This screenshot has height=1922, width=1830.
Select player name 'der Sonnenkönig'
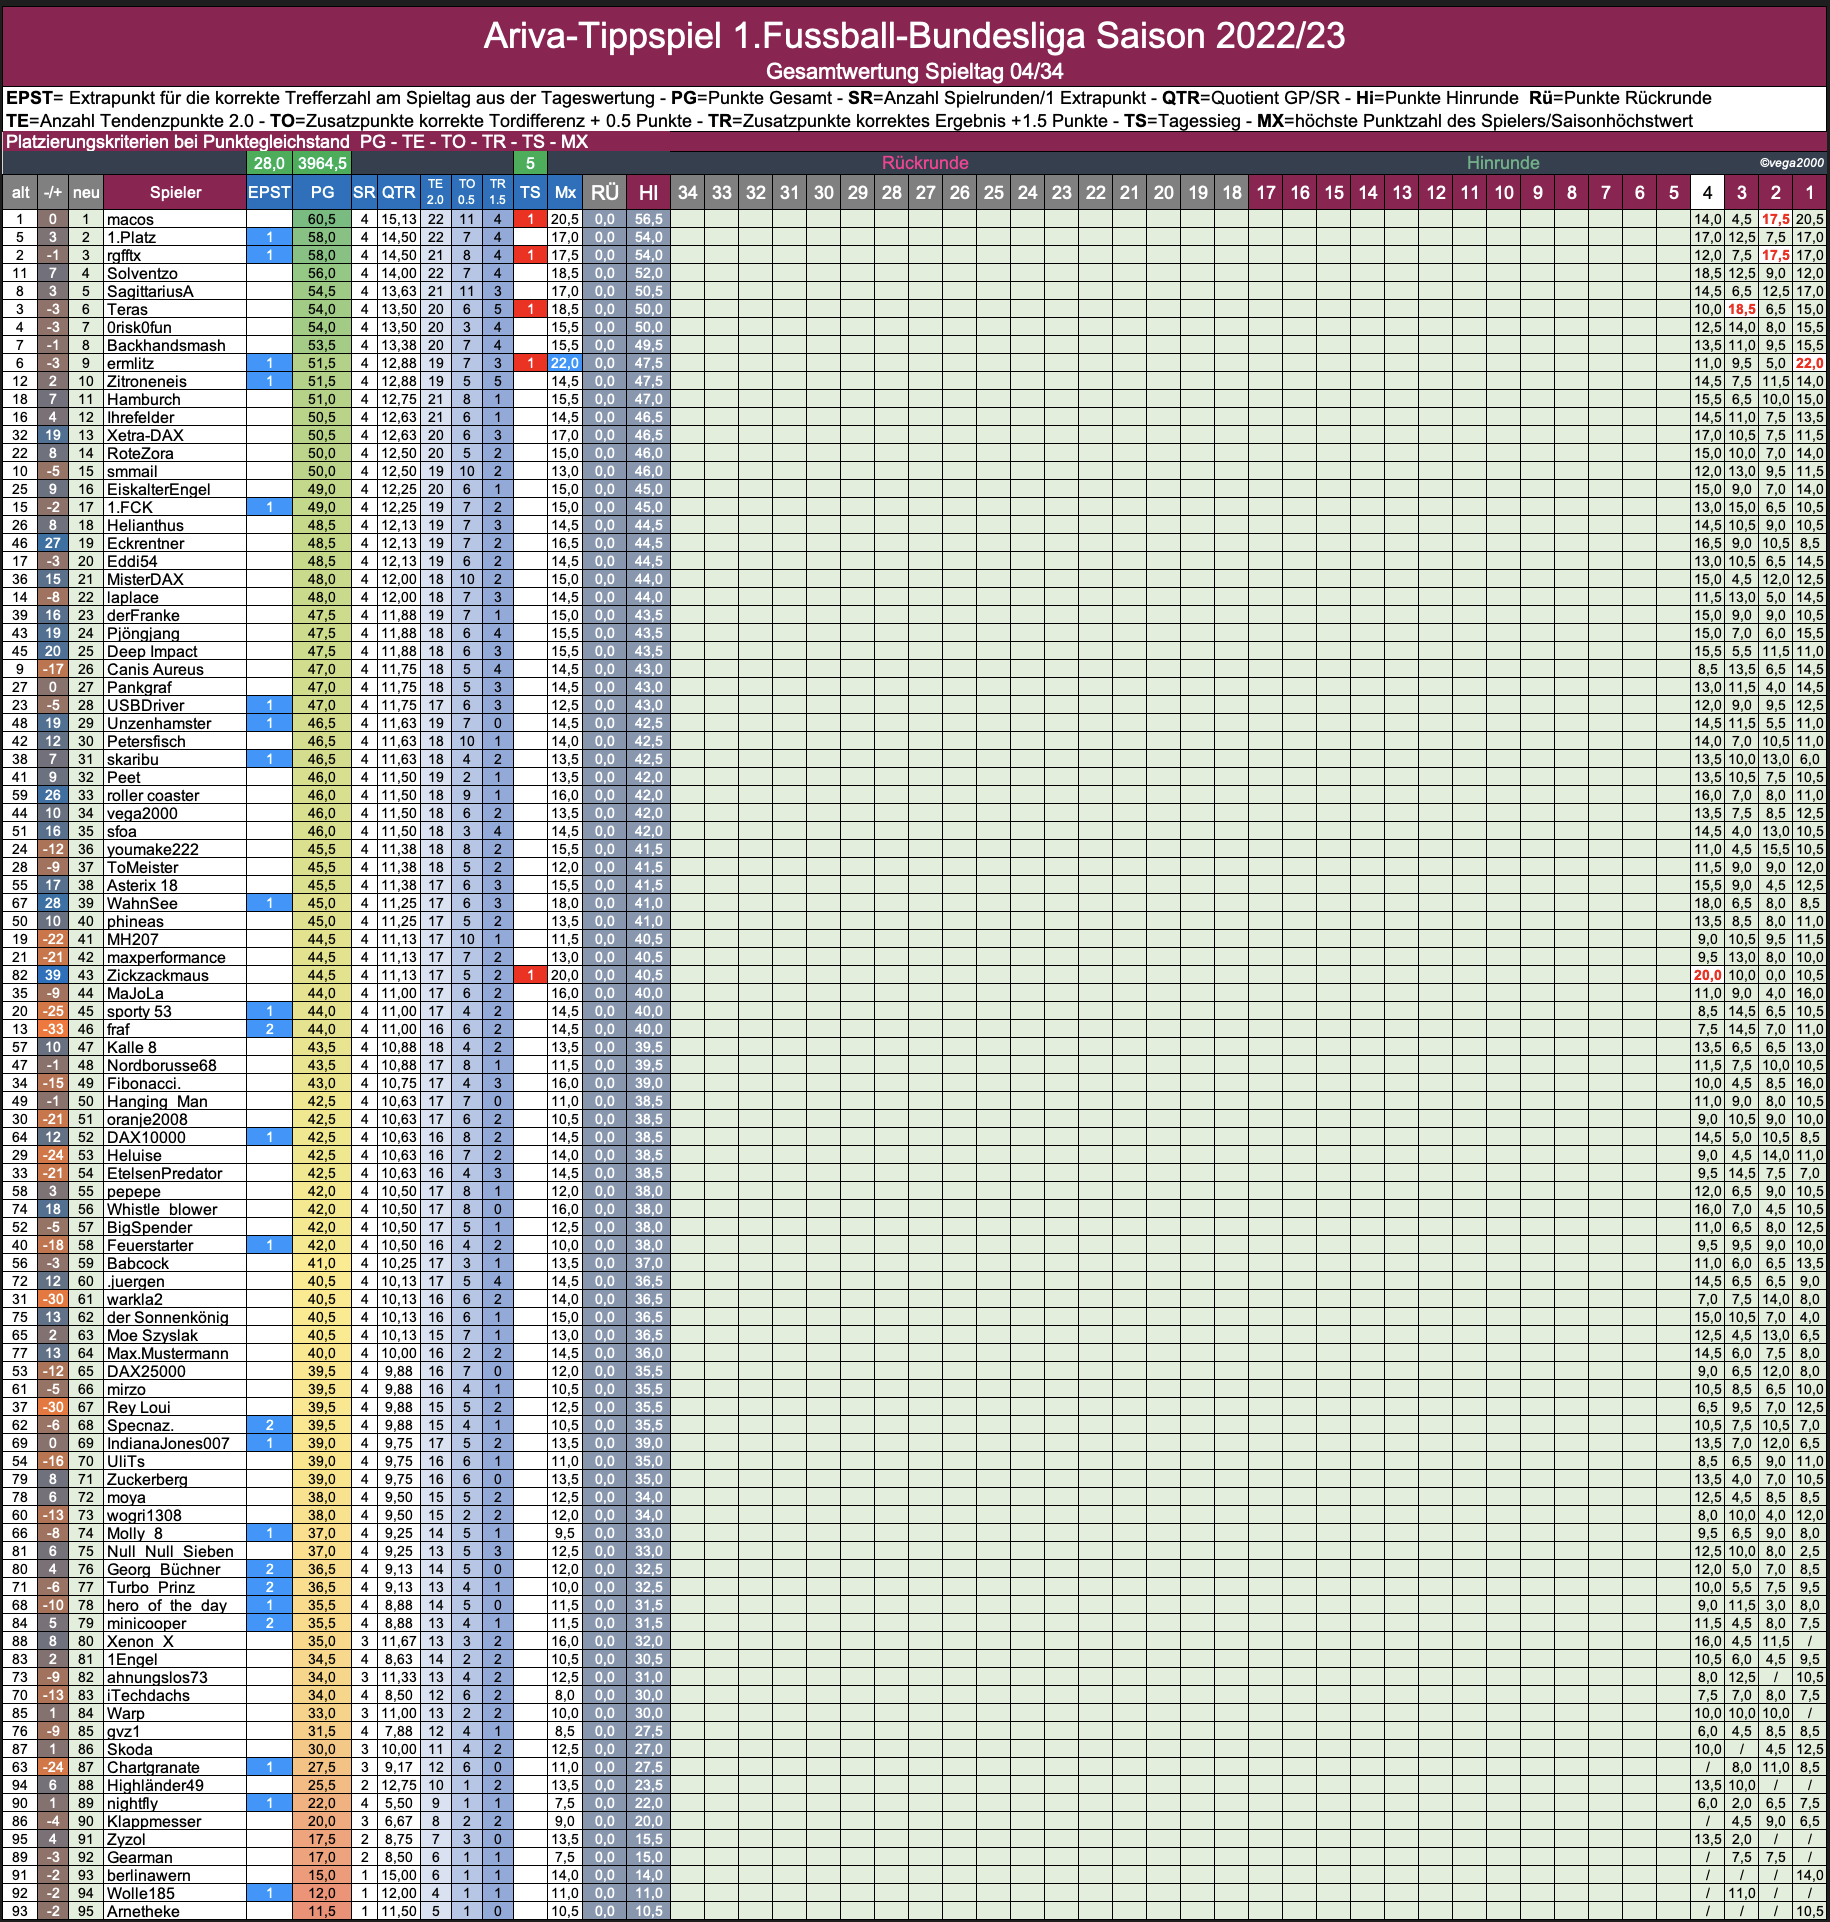click(168, 1317)
